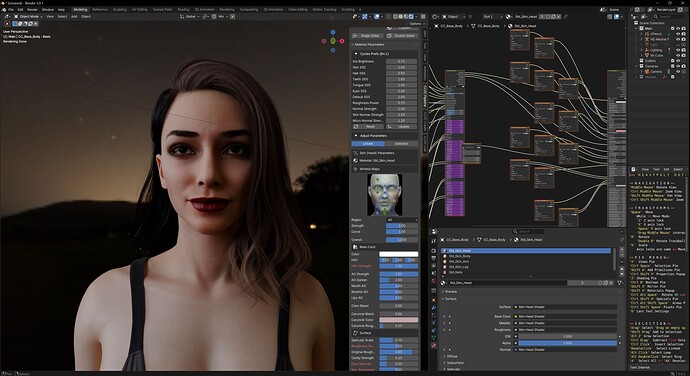
Task: Open the Modifiers wrench properties tab
Action: pos(433,307)
